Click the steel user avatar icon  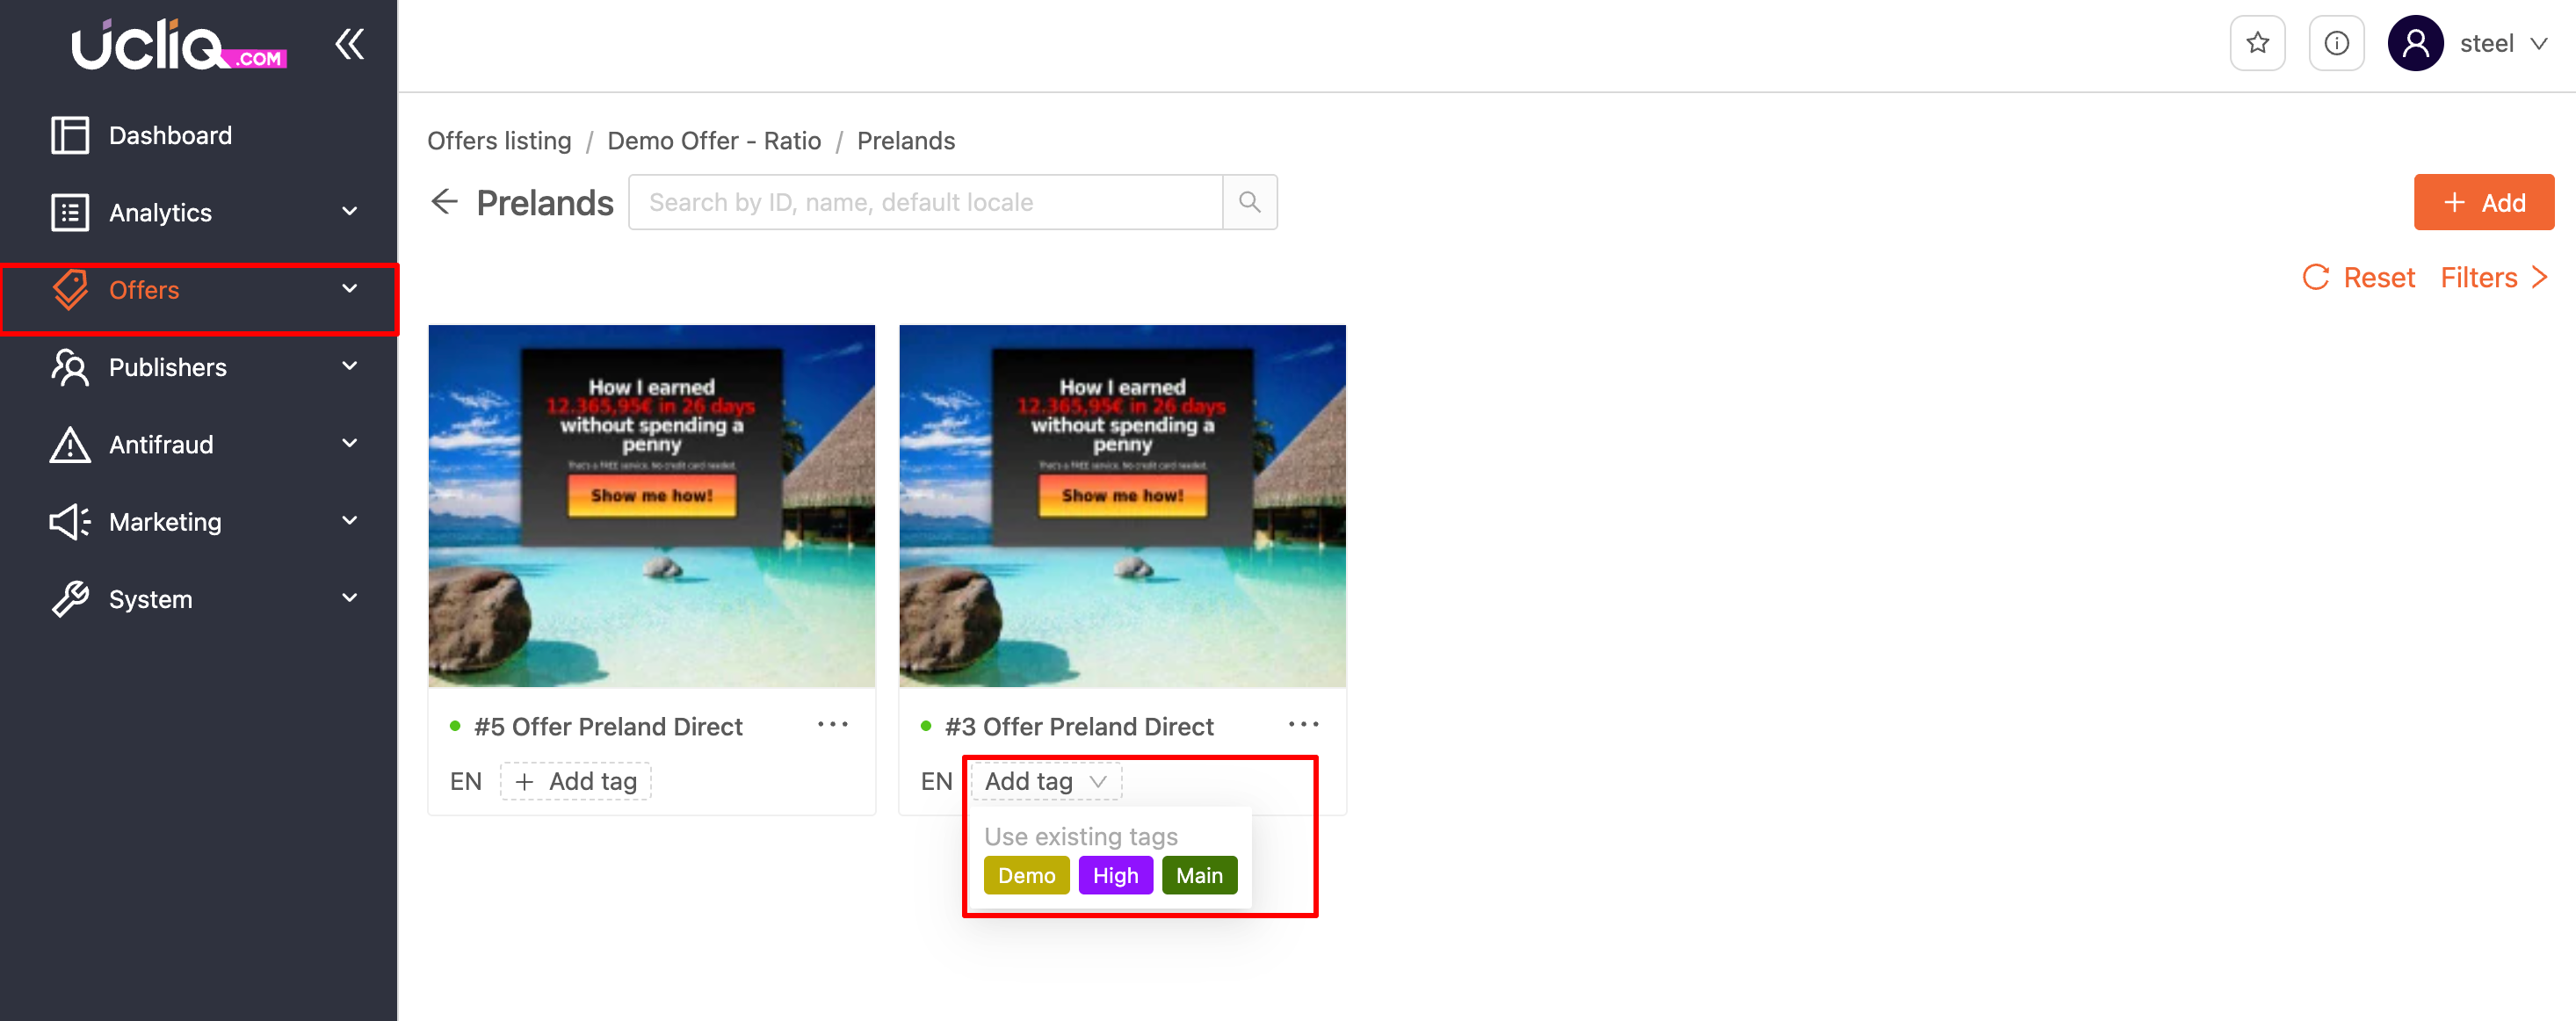(x=2414, y=43)
